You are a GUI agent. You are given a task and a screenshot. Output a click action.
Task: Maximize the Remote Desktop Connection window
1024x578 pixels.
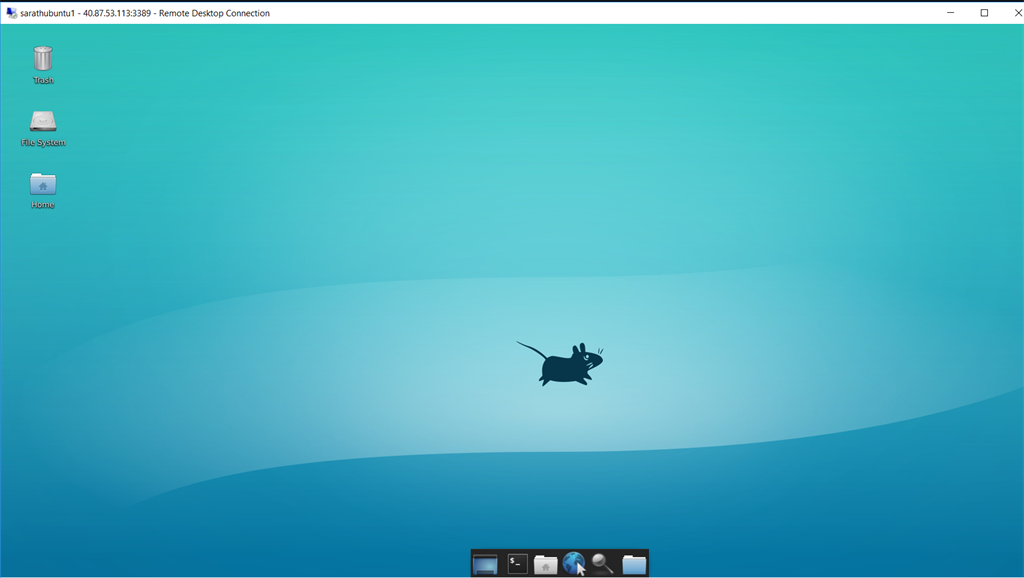point(984,12)
